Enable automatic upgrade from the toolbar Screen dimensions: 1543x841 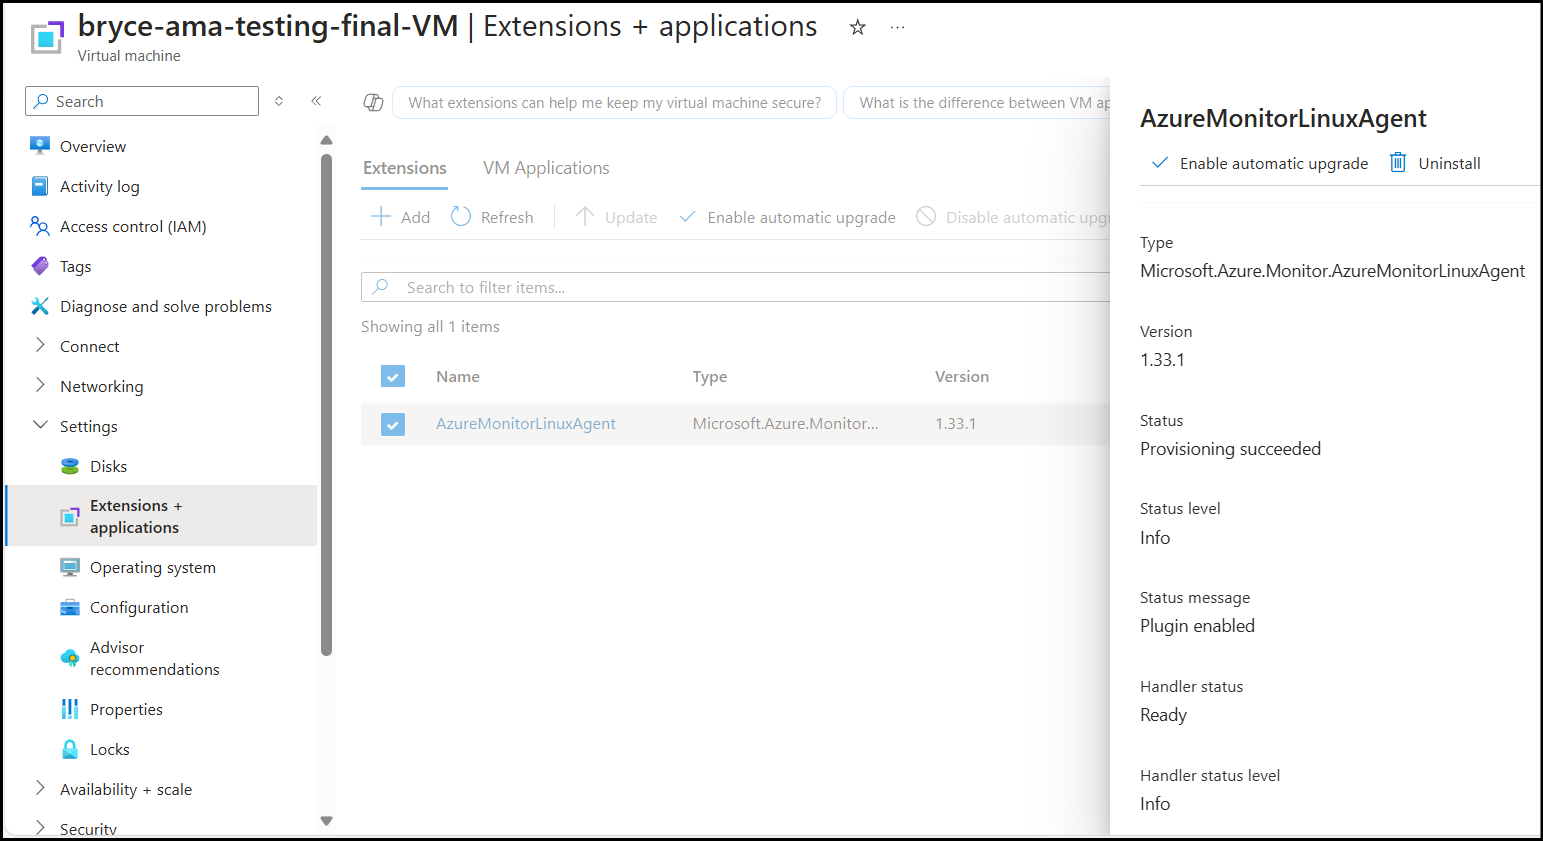tap(786, 217)
